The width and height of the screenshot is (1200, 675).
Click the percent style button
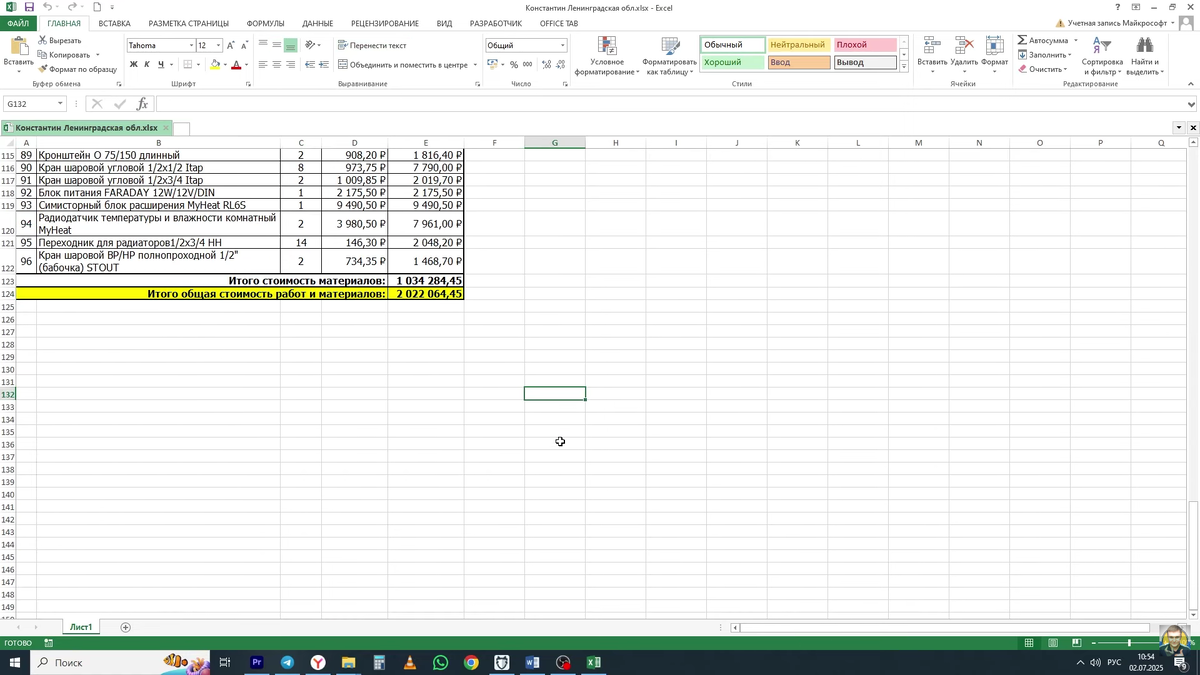[514, 65]
